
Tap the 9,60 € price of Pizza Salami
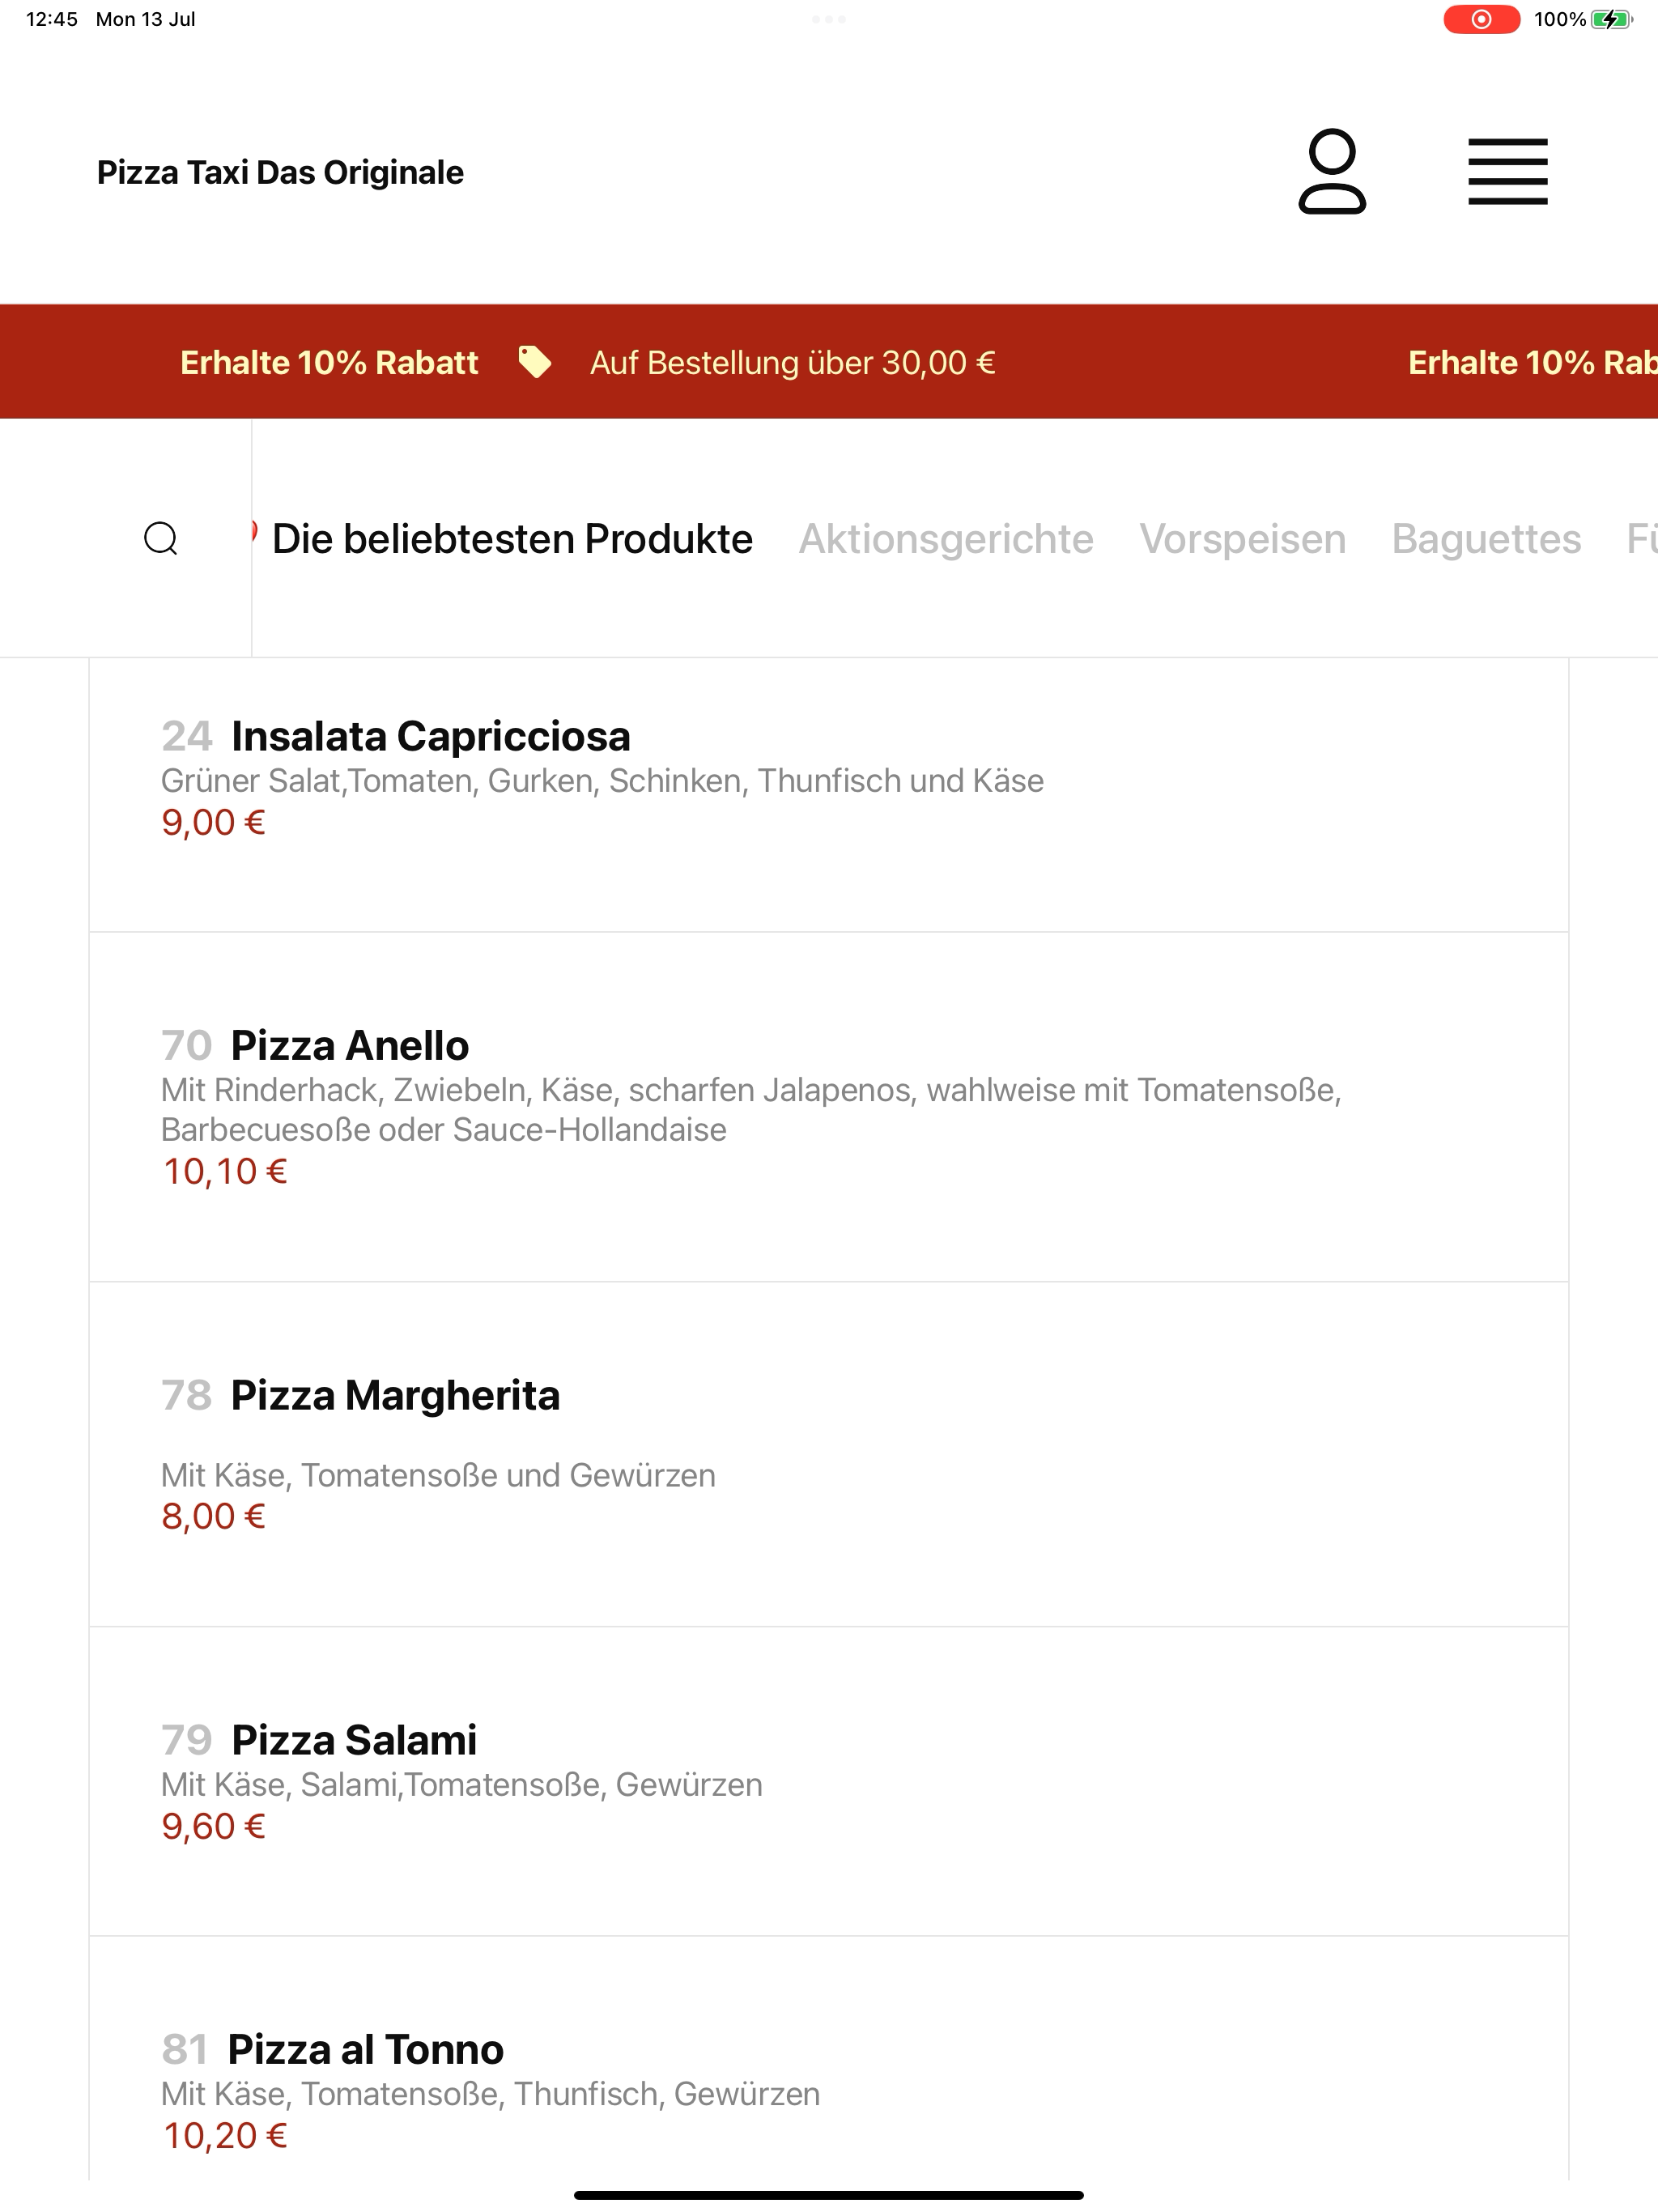pos(213,1827)
